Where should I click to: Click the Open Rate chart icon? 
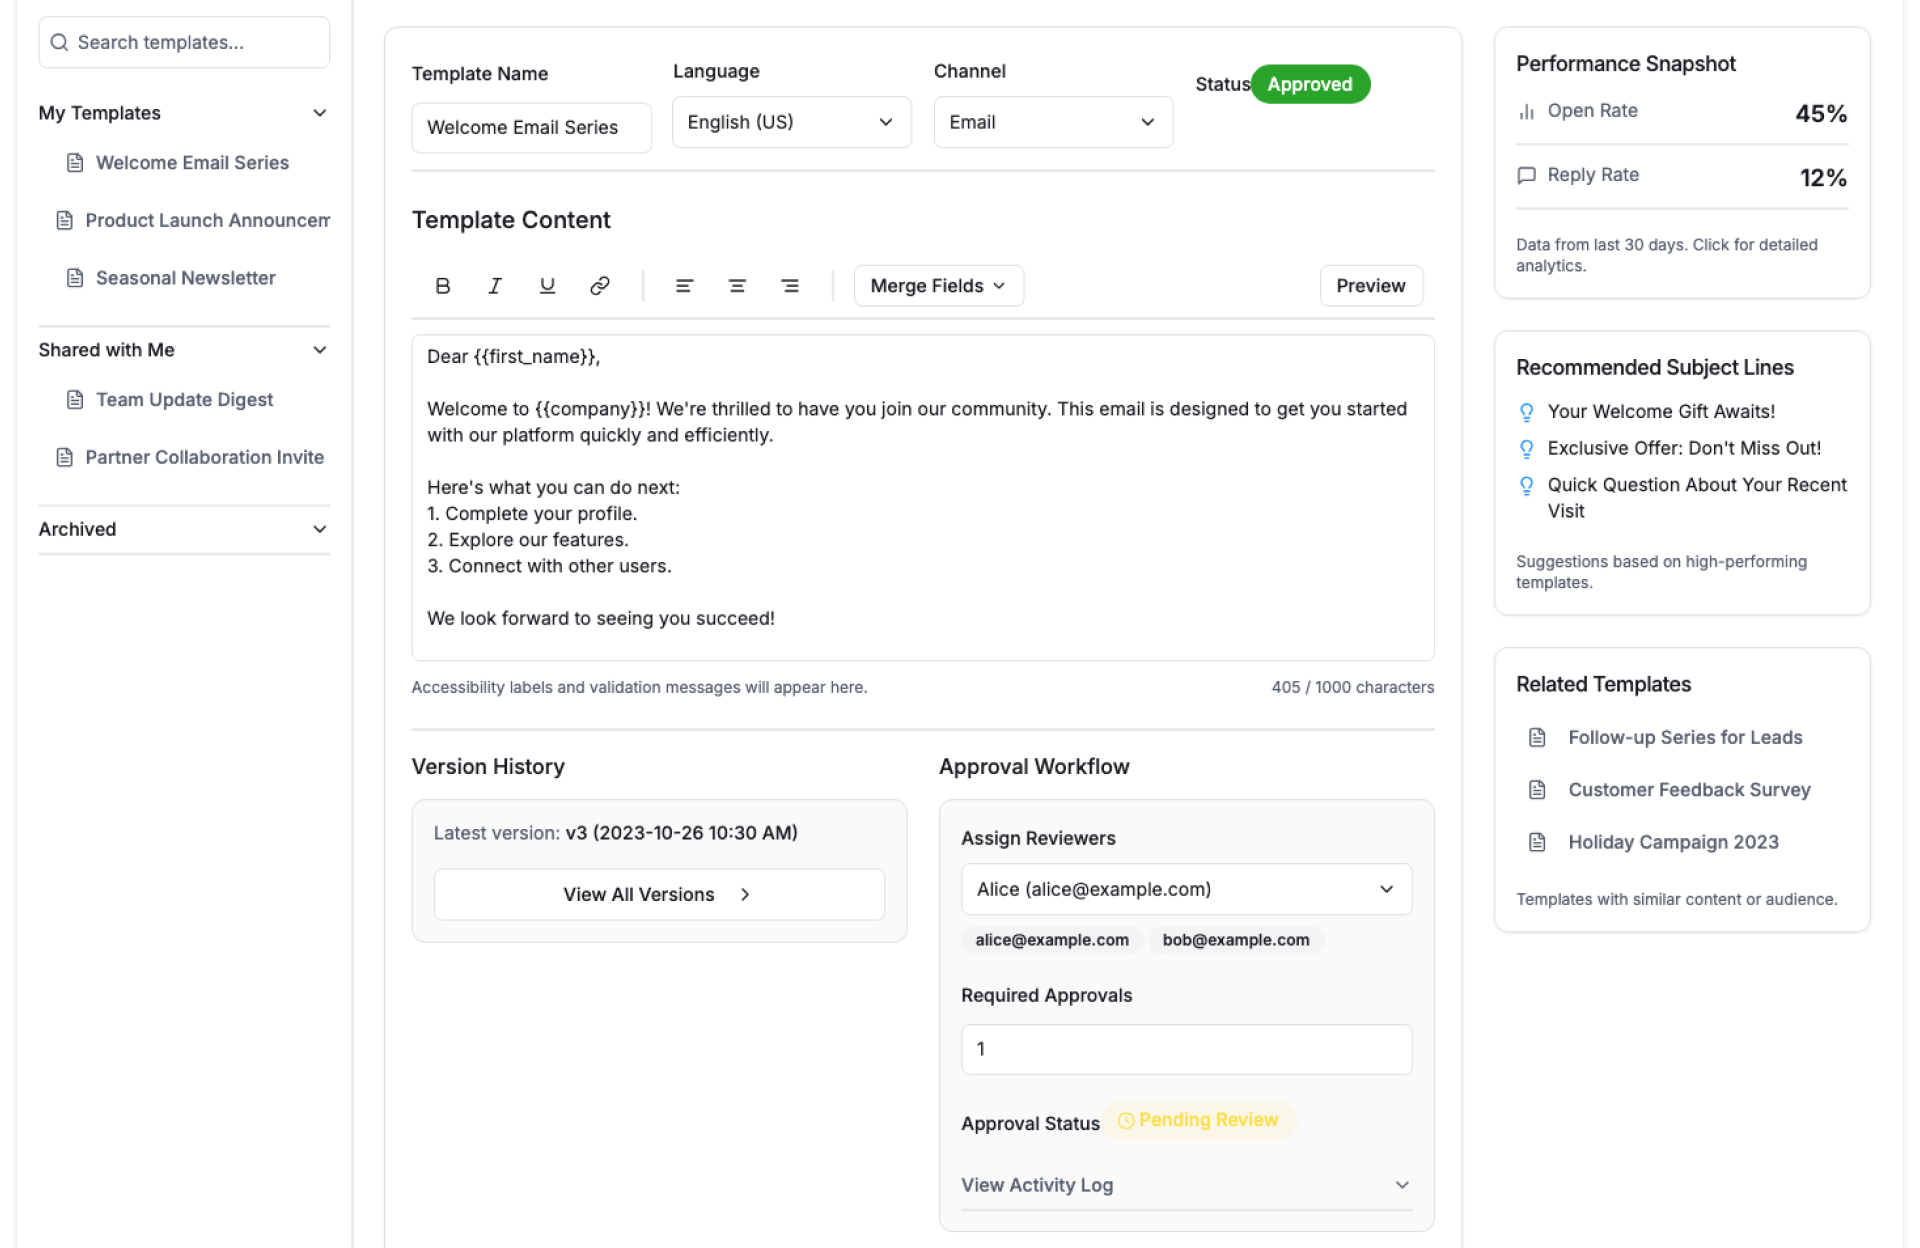pos(1526,111)
